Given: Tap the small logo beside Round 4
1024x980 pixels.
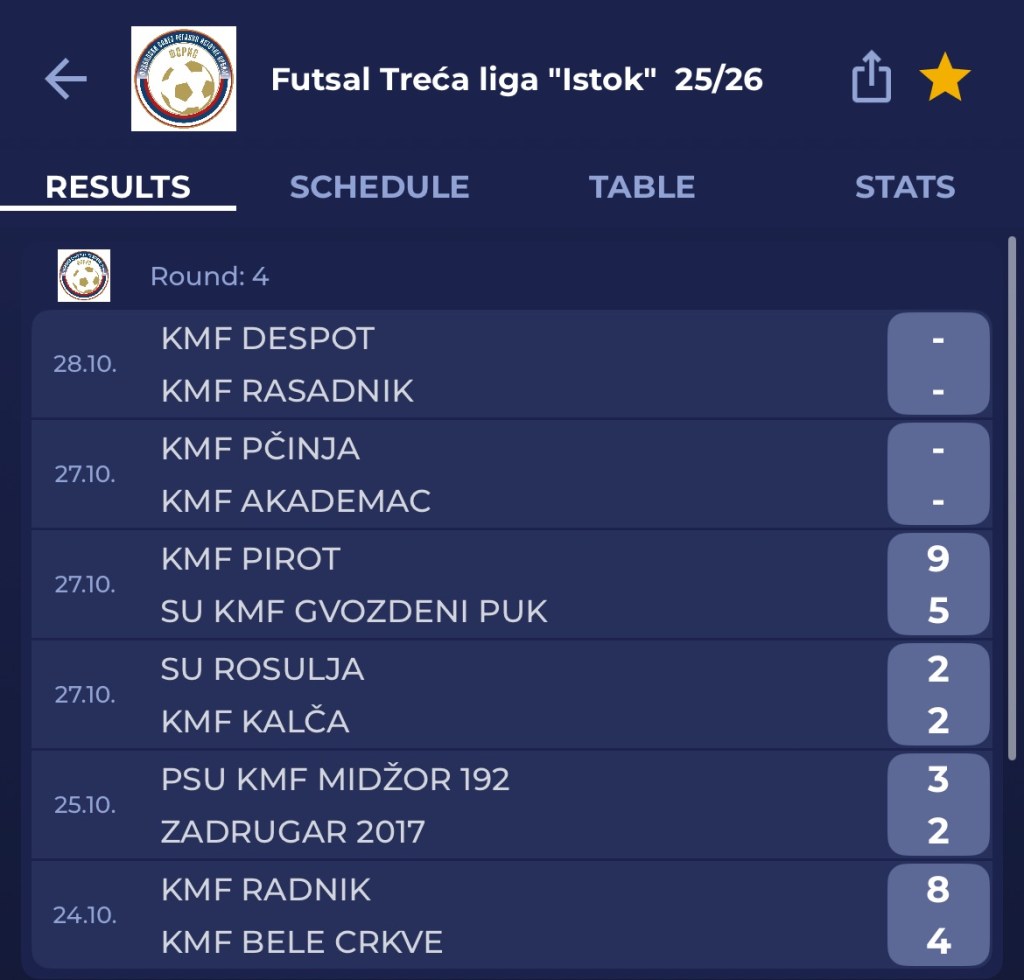Looking at the screenshot, I should pyautogui.click(x=84, y=276).
